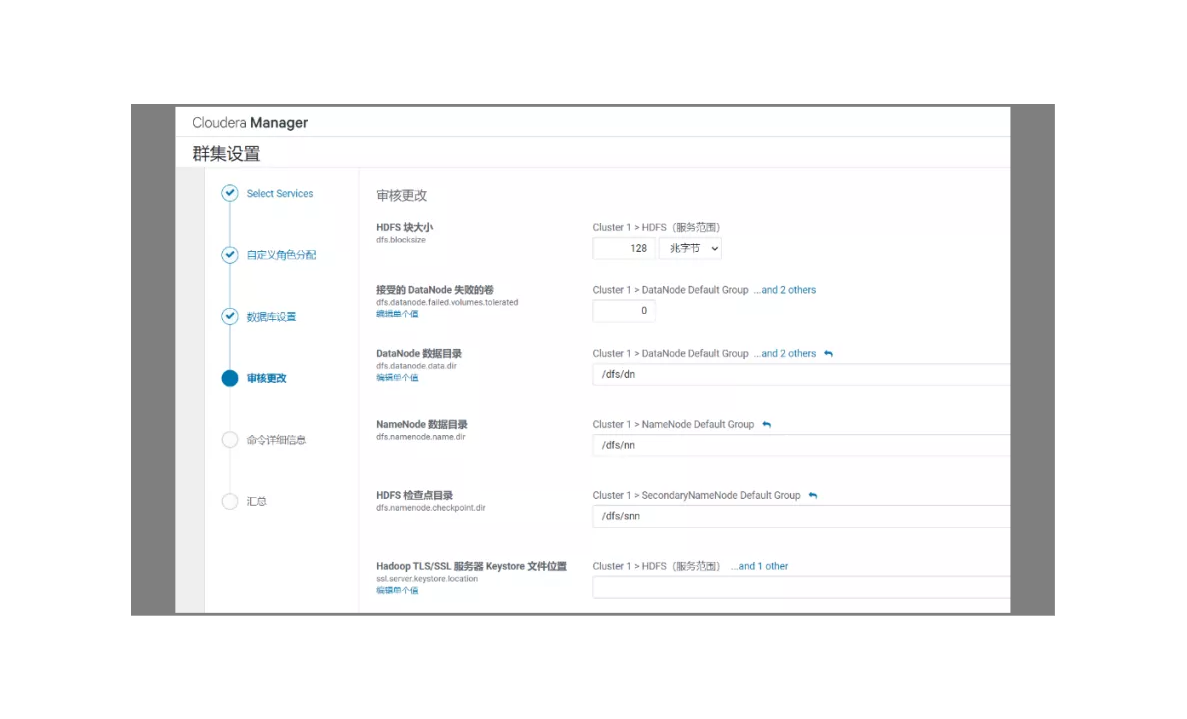Go to 数据库设置 step
Screen dimensions: 1187x719
coord(271,317)
